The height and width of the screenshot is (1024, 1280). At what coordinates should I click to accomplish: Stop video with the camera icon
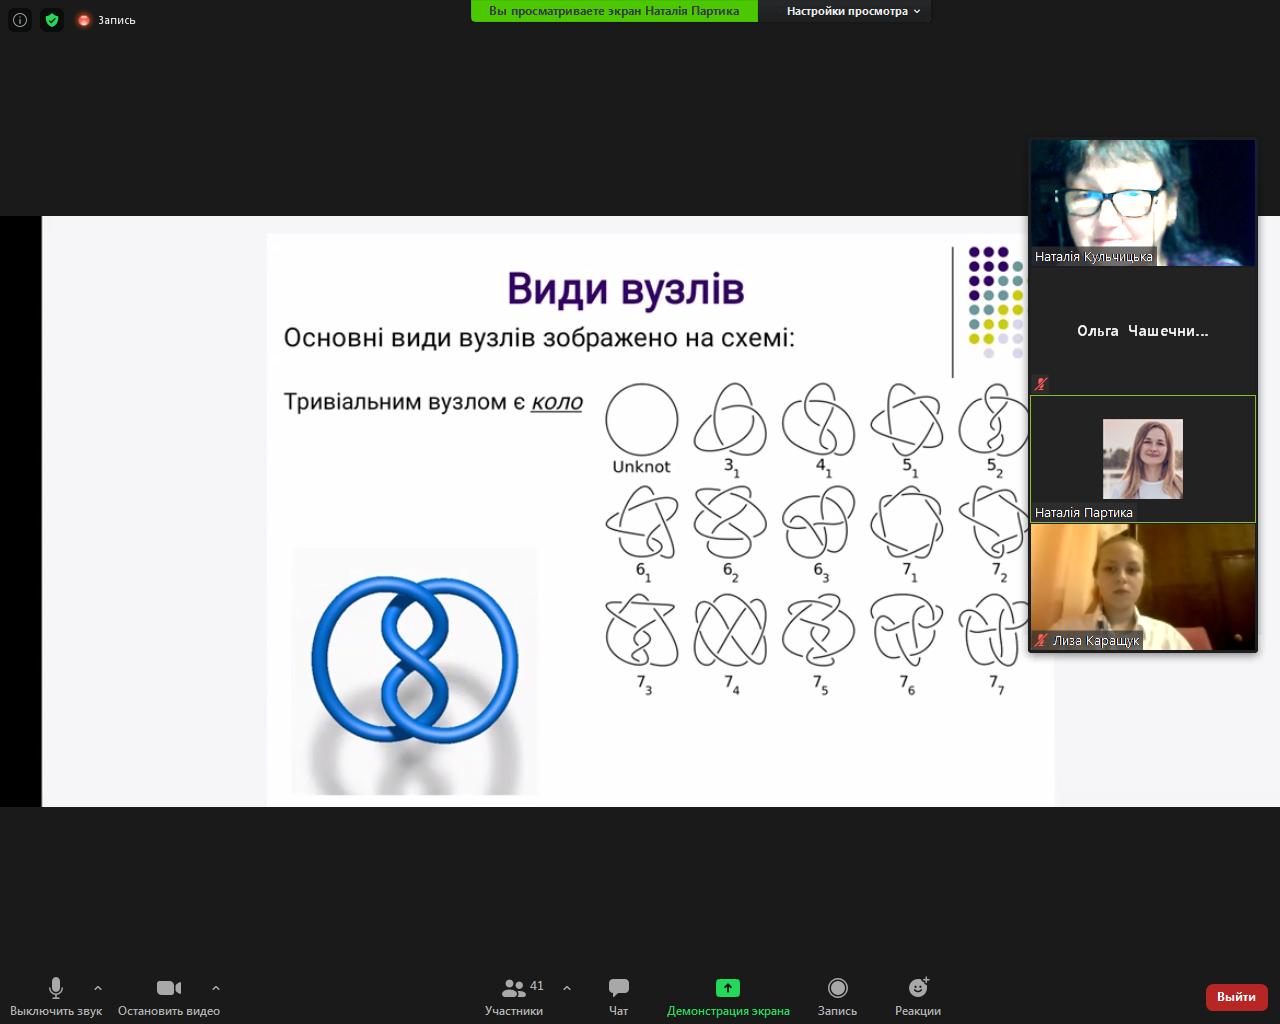(169, 988)
